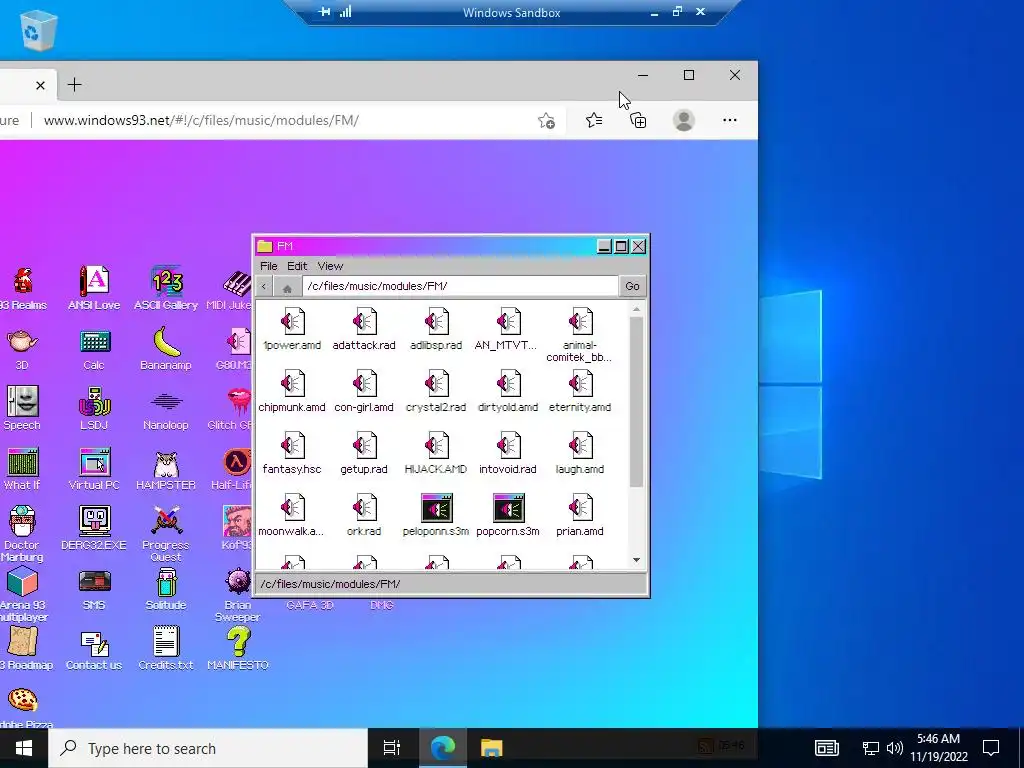The height and width of the screenshot is (768, 1024).
Task: Open the Favorites list icon
Action: click(x=594, y=120)
